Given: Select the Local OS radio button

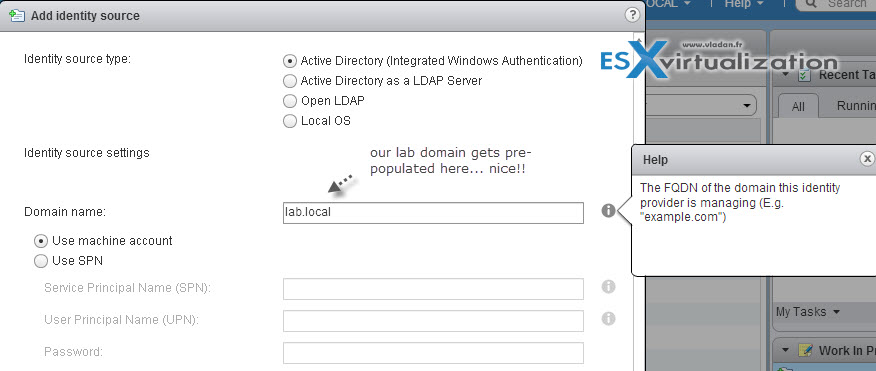Looking at the screenshot, I should pos(289,121).
